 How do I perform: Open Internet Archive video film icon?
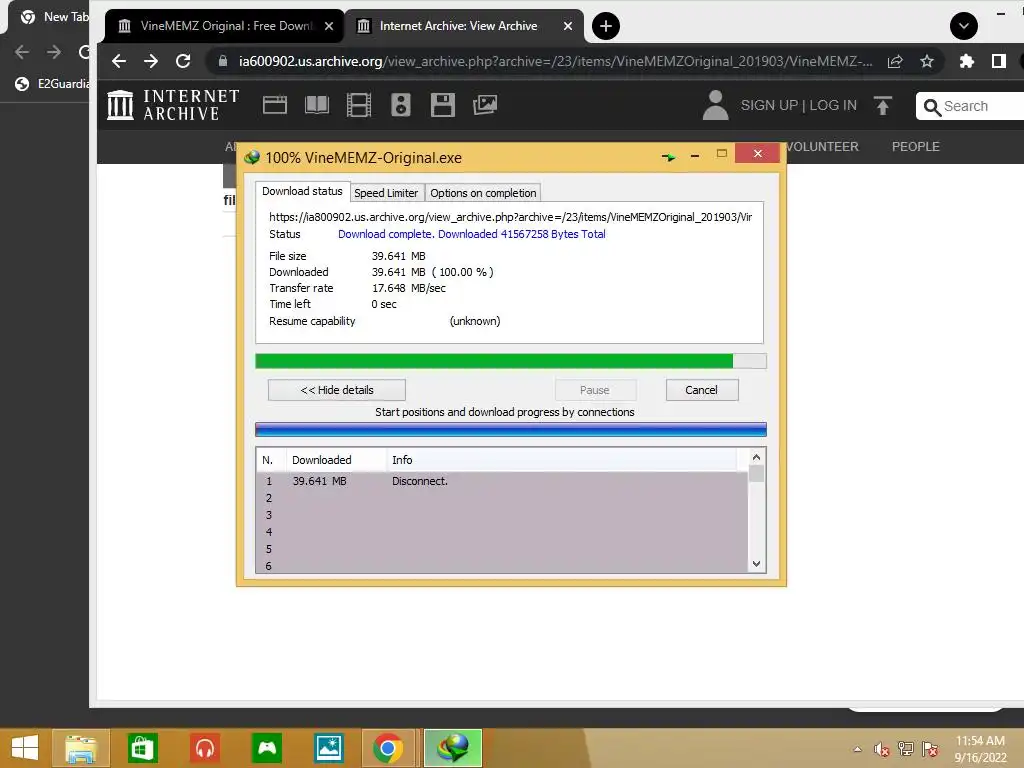[359, 105]
